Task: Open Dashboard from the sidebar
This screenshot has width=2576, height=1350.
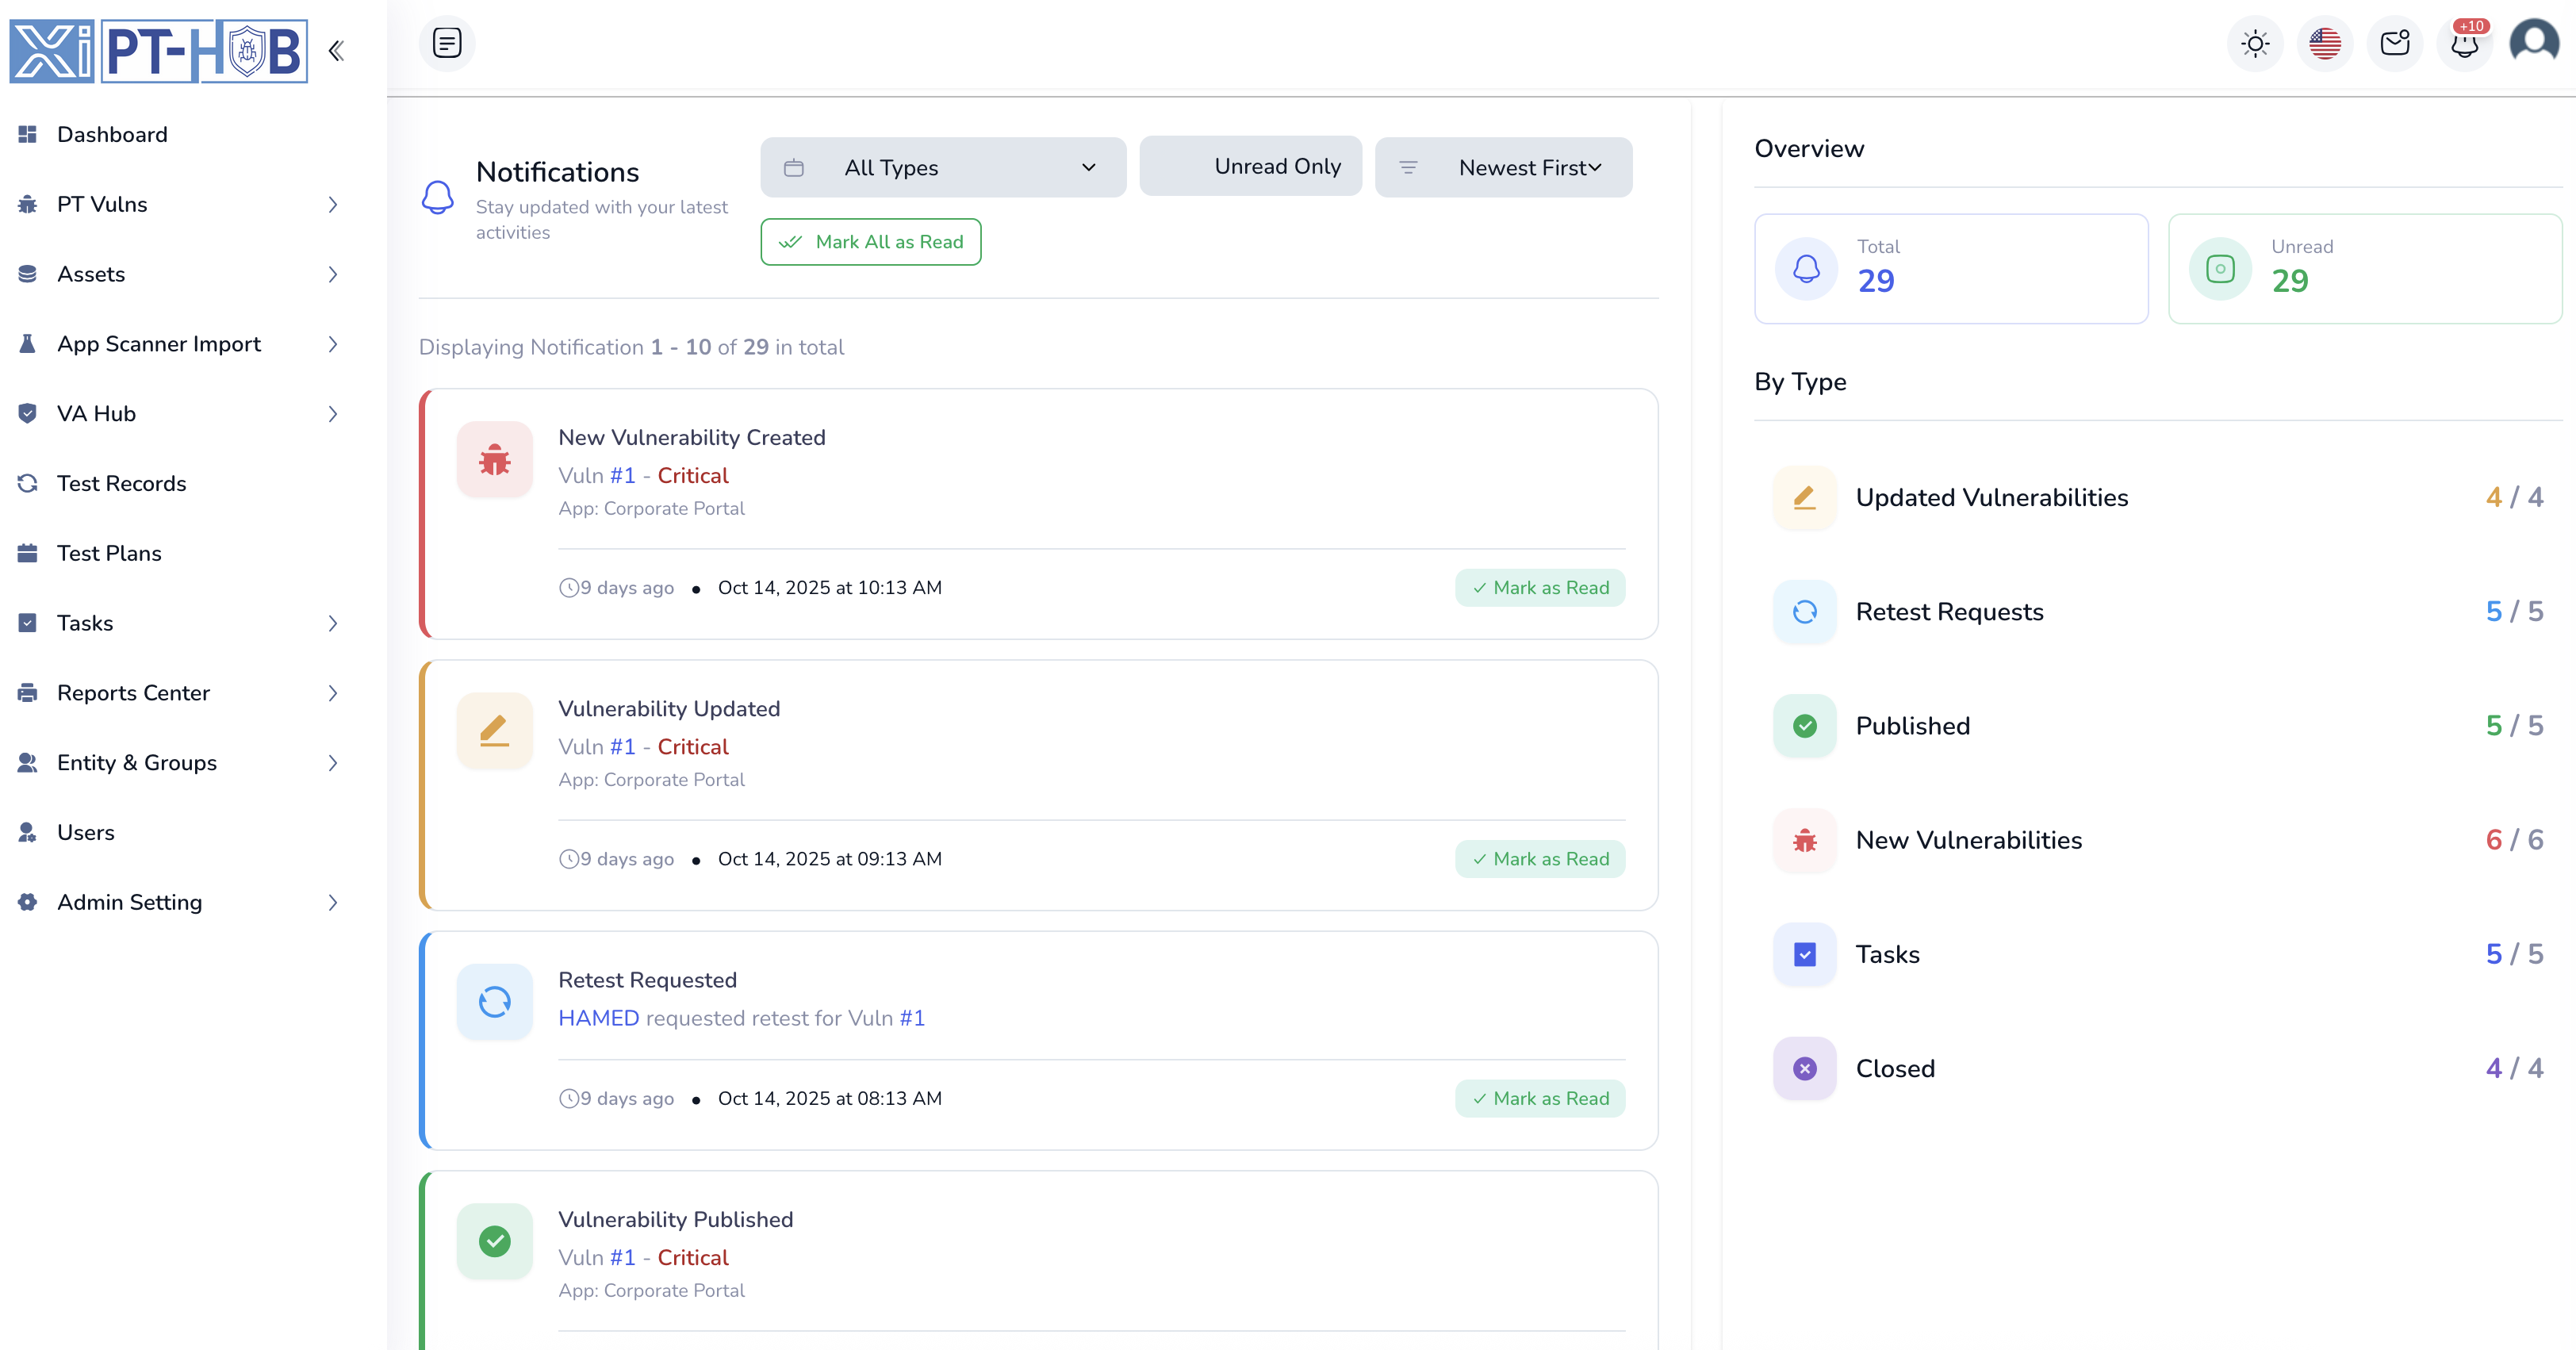Action: pyautogui.click(x=112, y=135)
